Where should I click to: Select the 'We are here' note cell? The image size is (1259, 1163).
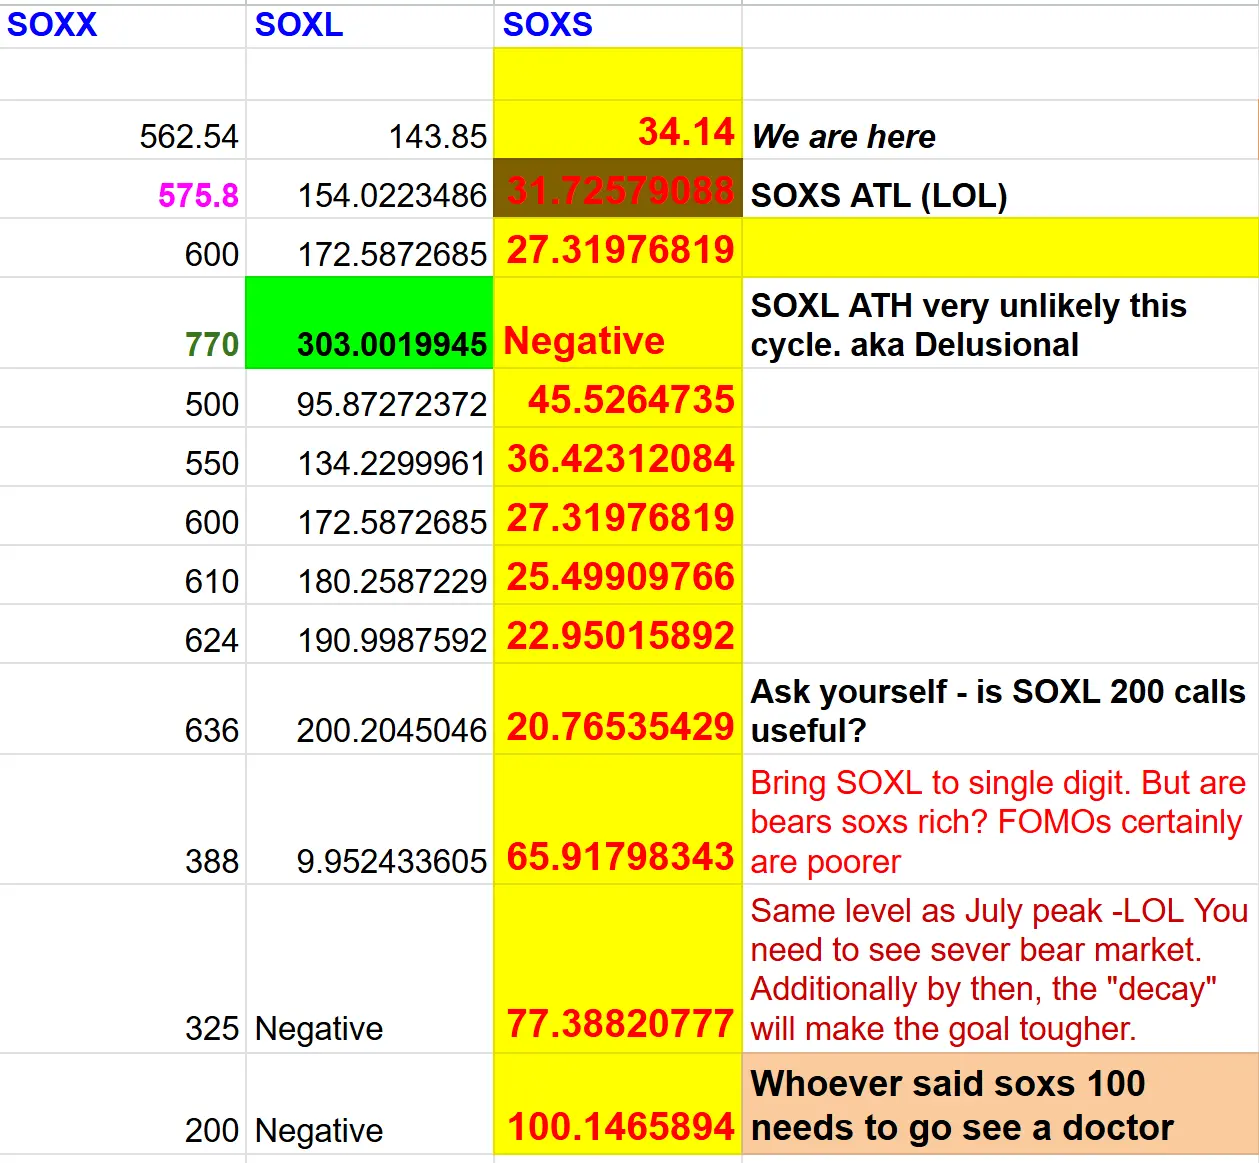click(x=1000, y=130)
